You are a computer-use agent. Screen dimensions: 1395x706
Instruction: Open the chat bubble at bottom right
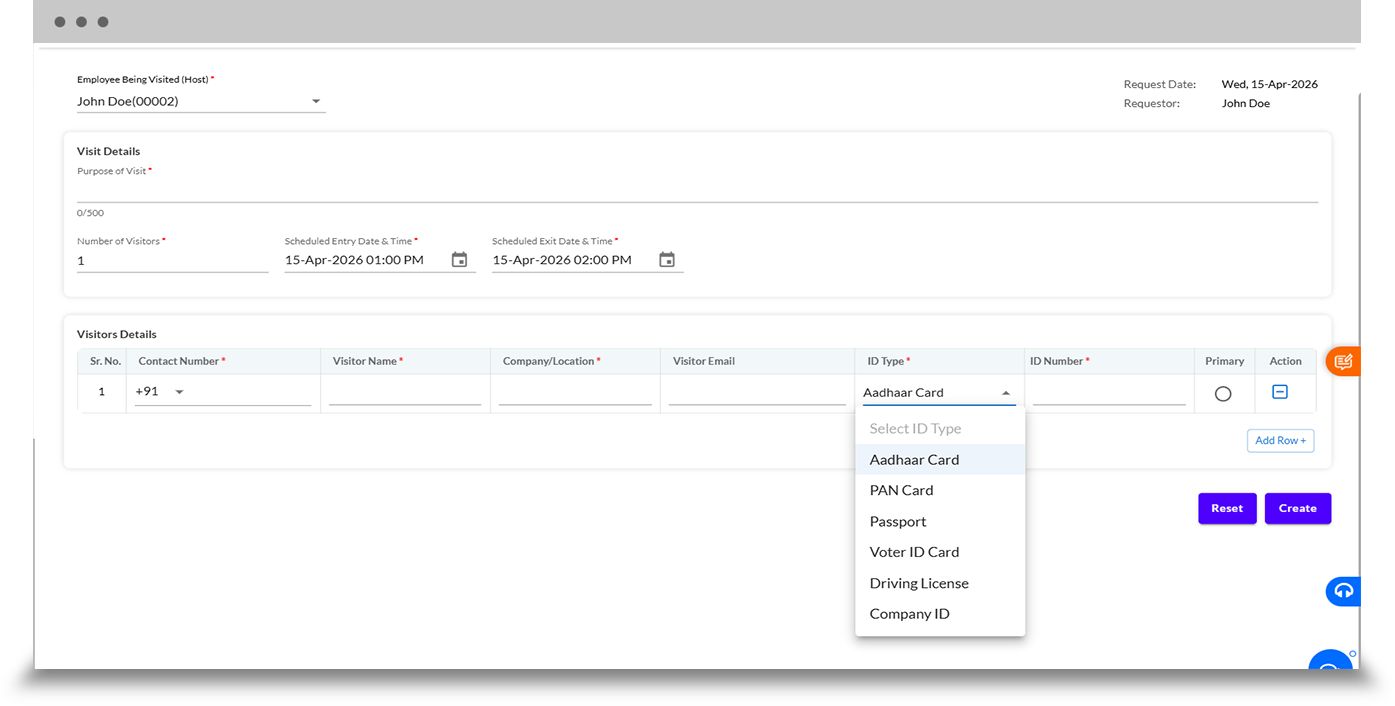tap(1331, 663)
